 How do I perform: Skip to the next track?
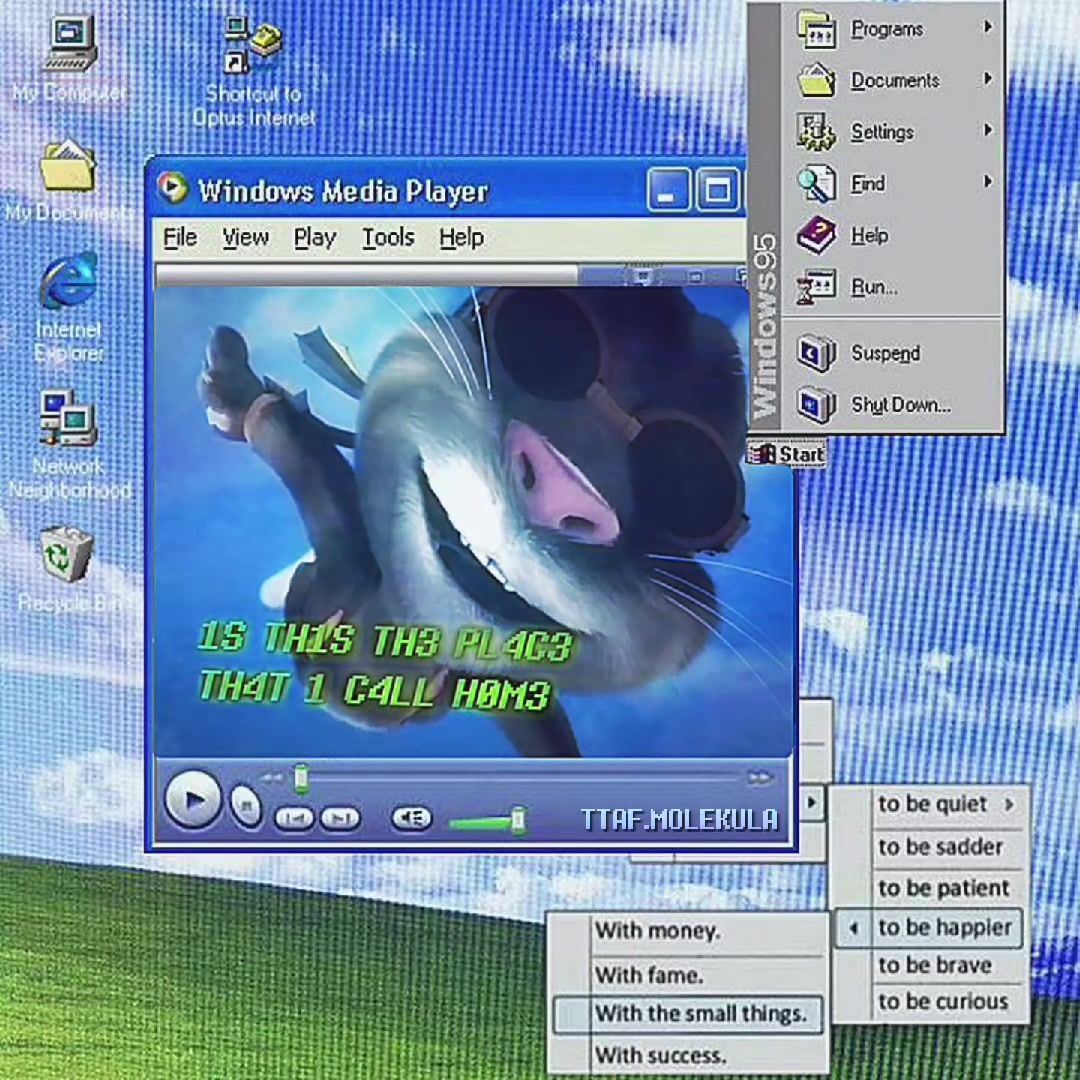pos(340,818)
